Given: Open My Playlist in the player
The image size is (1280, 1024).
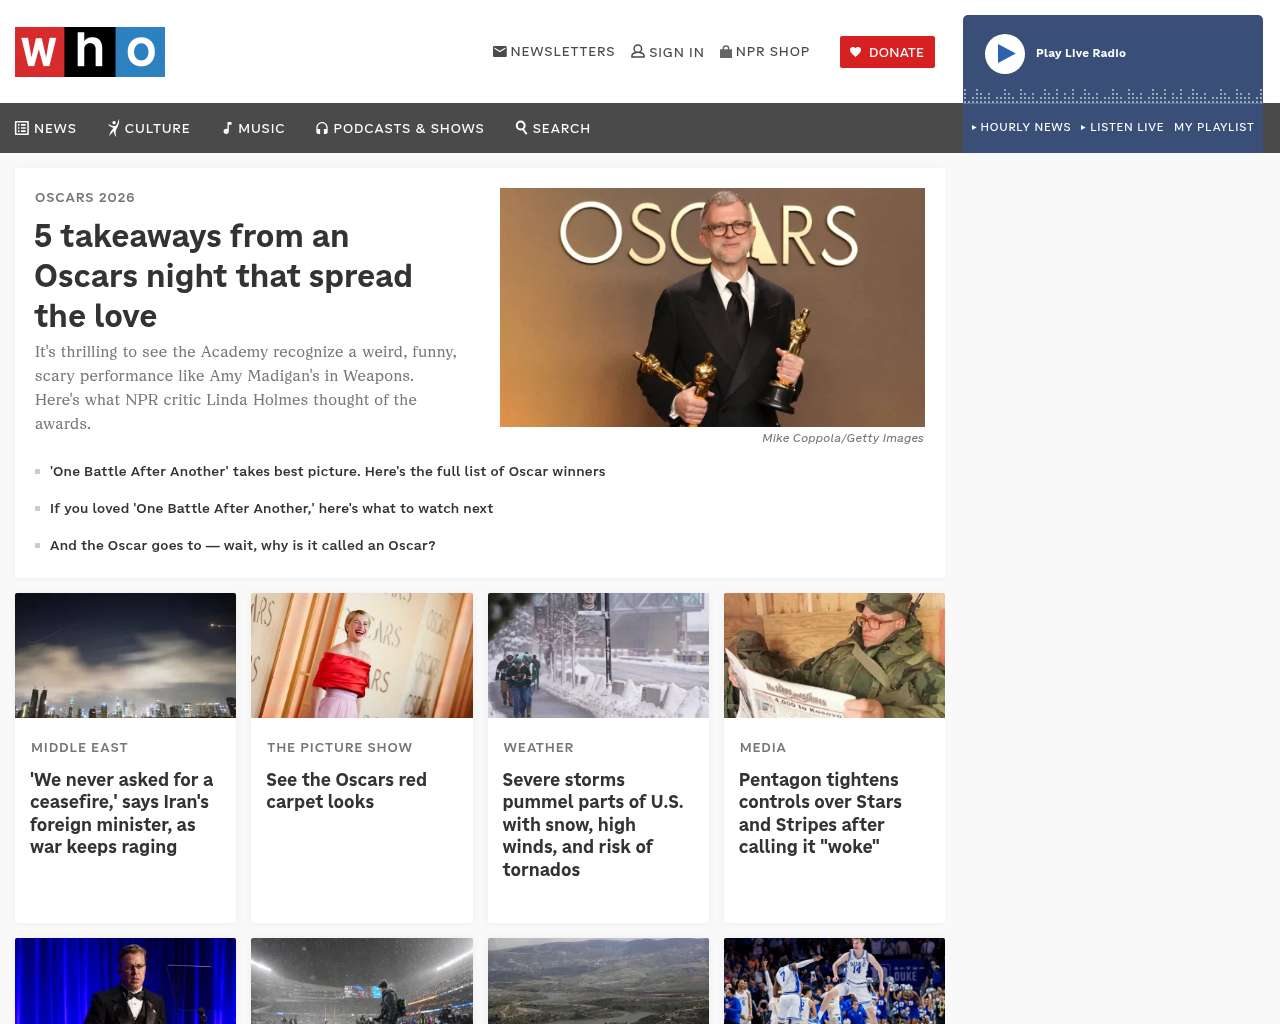Looking at the screenshot, I should [1213, 127].
